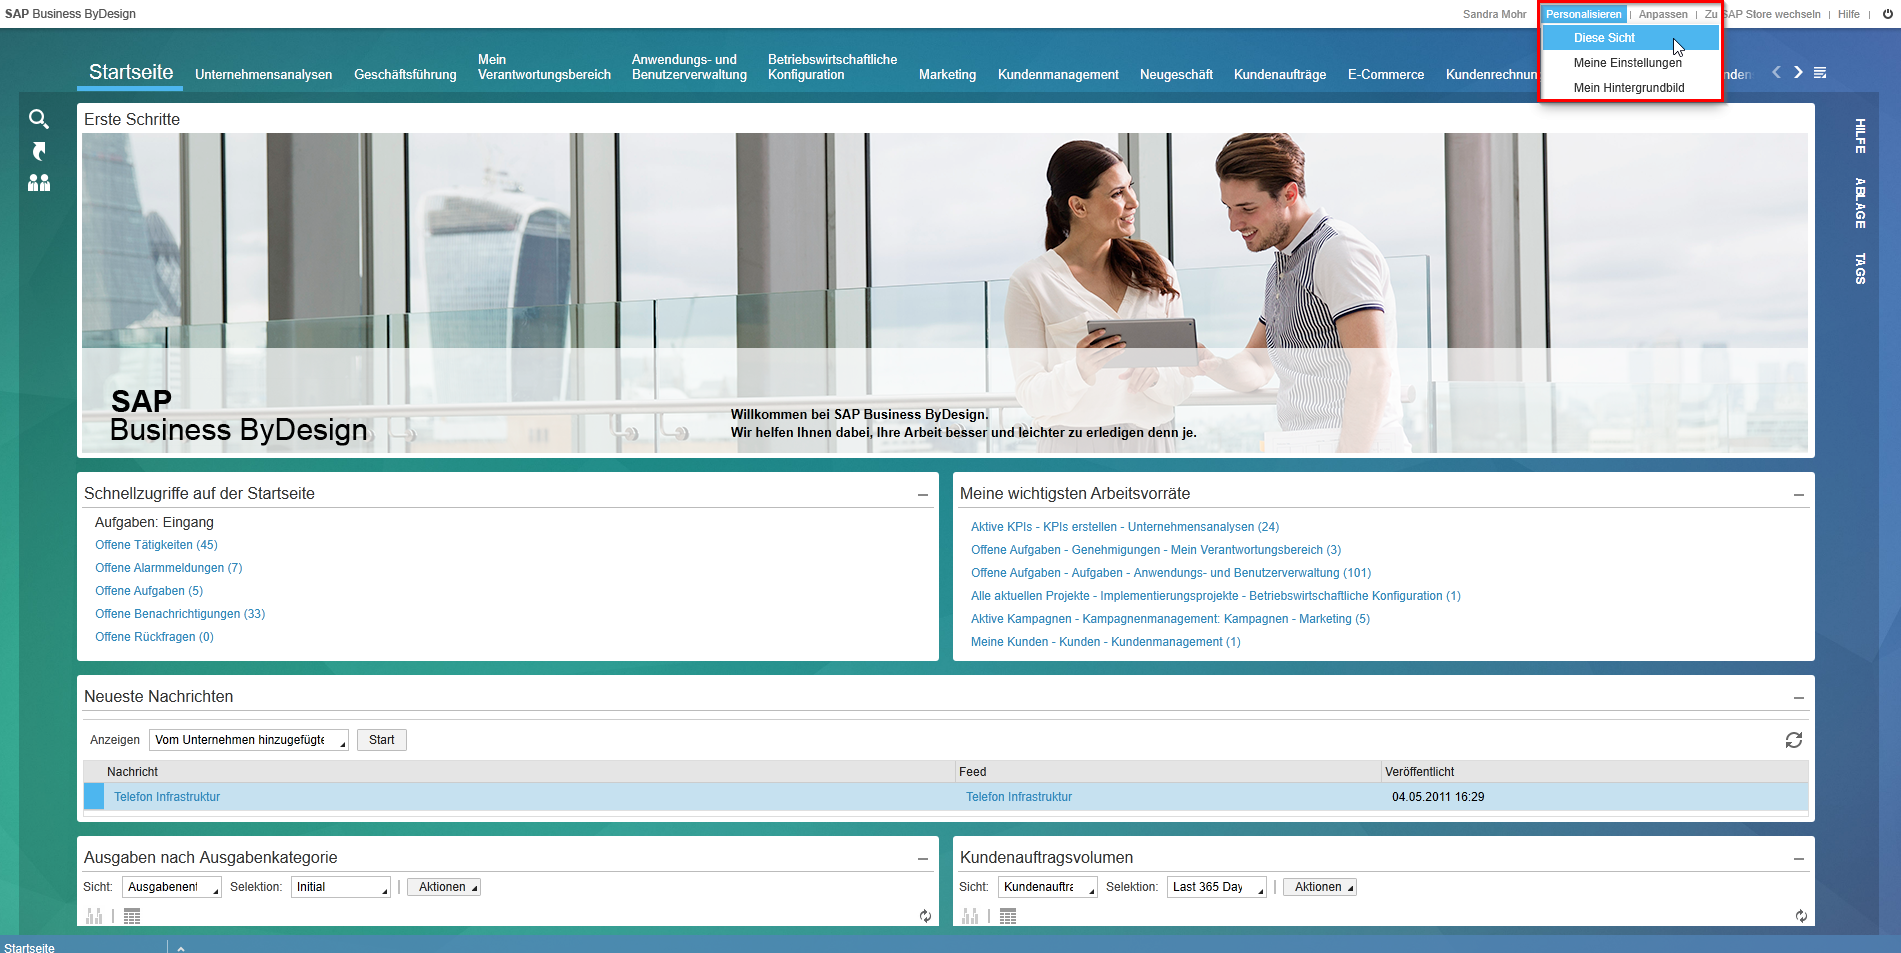
Task: Open Offene Rückfragen (0) link
Action: [x=154, y=637]
